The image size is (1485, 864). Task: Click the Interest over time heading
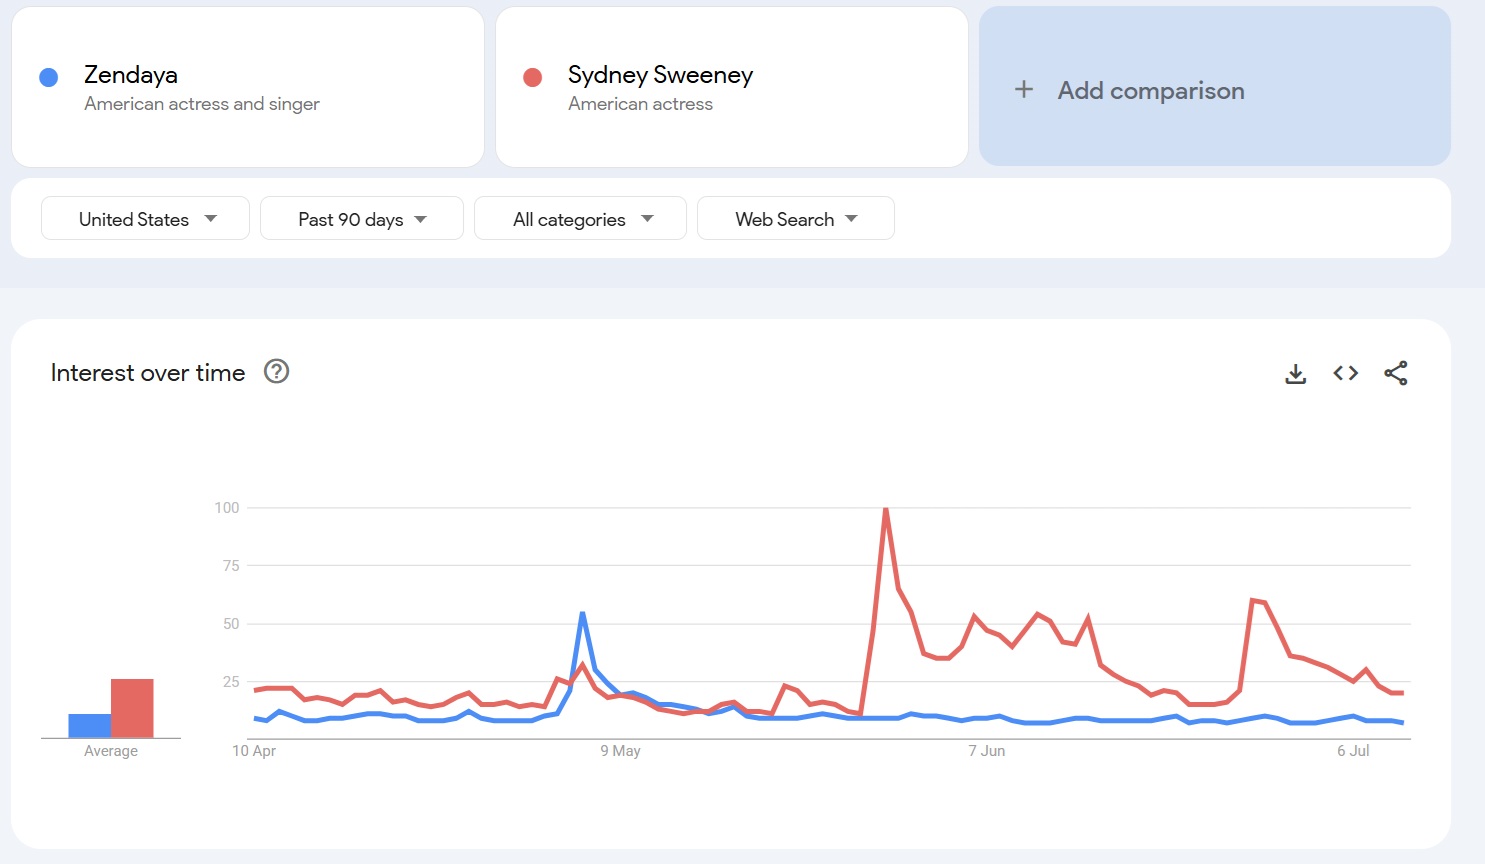[148, 373]
